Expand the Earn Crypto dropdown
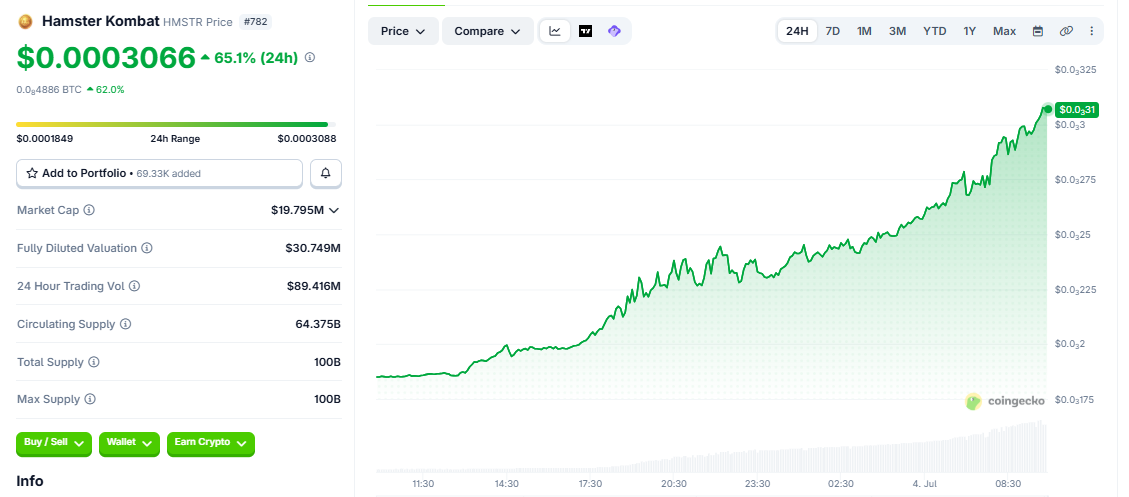The height and width of the screenshot is (497, 1129). tap(211, 443)
